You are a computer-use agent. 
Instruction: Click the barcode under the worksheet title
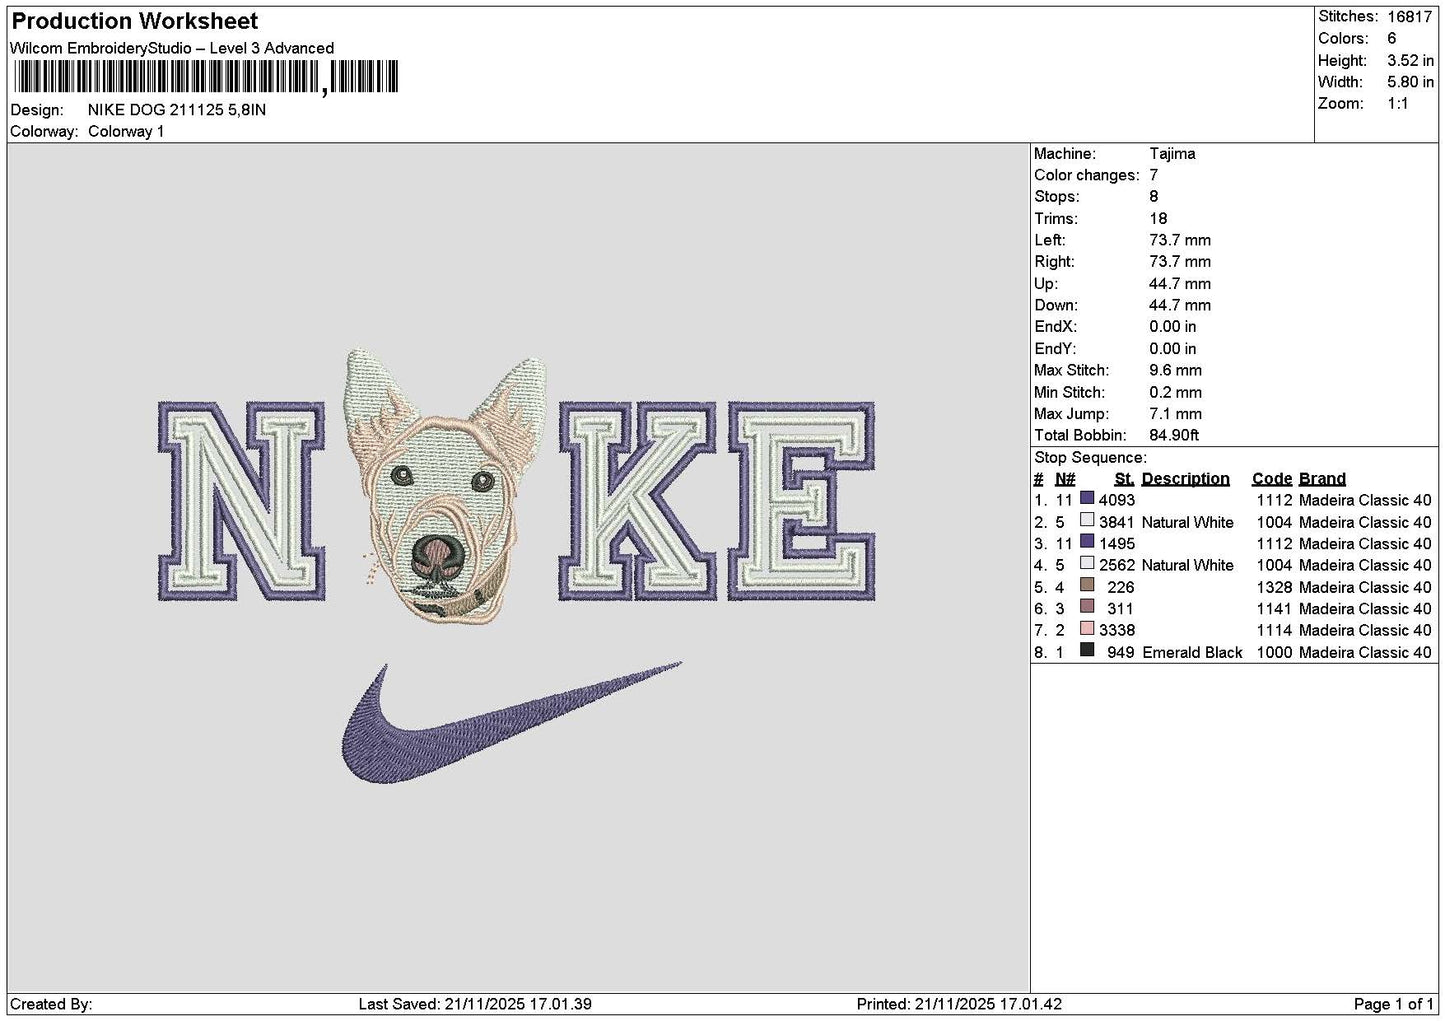[x=206, y=77]
